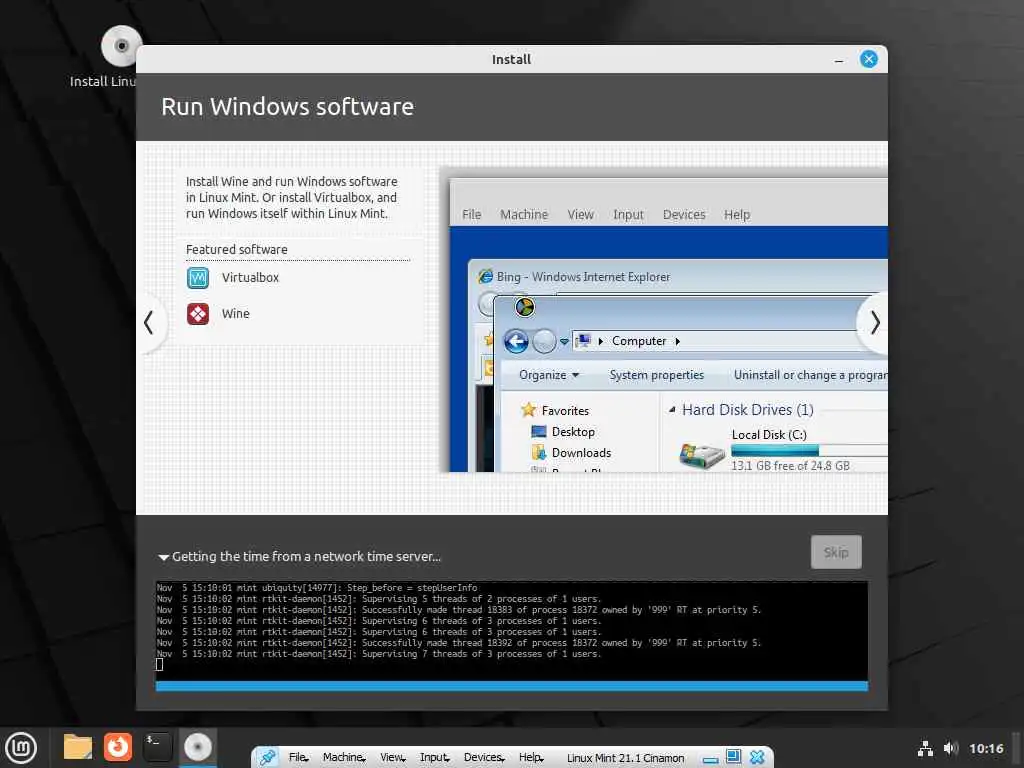Go to the previous slideshow page
The height and width of the screenshot is (768, 1024).
click(x=150, y=323)
